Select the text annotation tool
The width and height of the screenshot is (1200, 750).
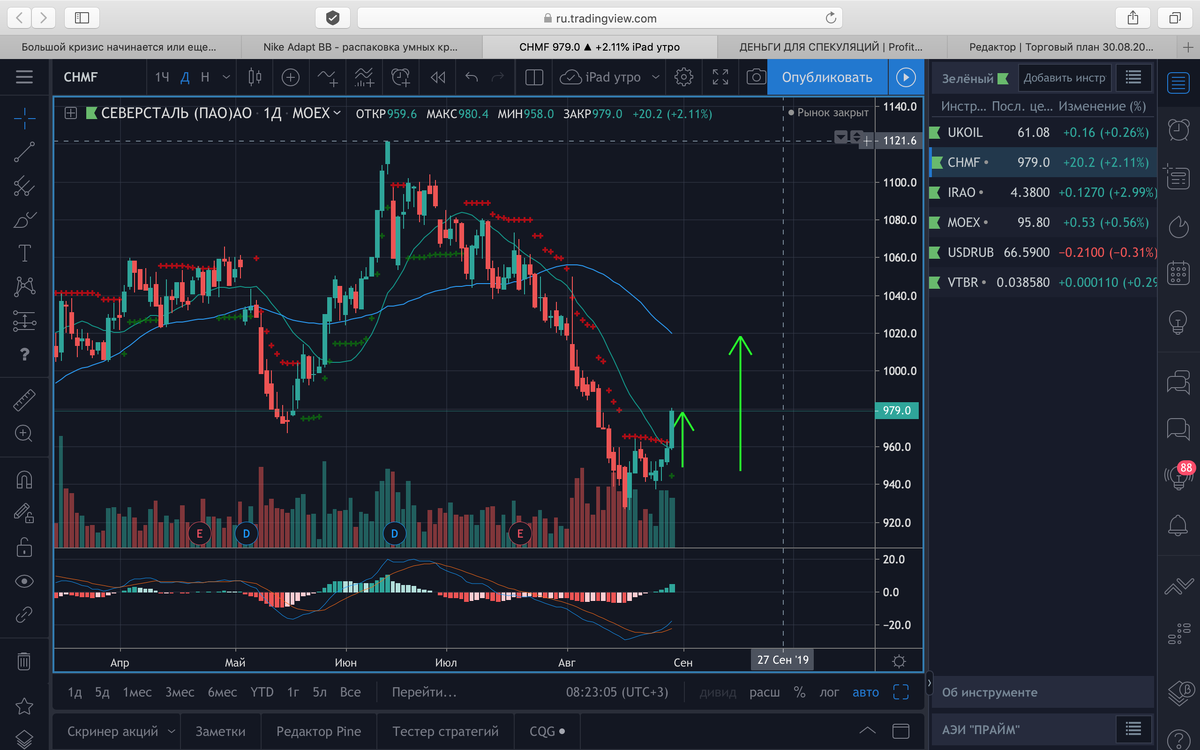(25, 253)
